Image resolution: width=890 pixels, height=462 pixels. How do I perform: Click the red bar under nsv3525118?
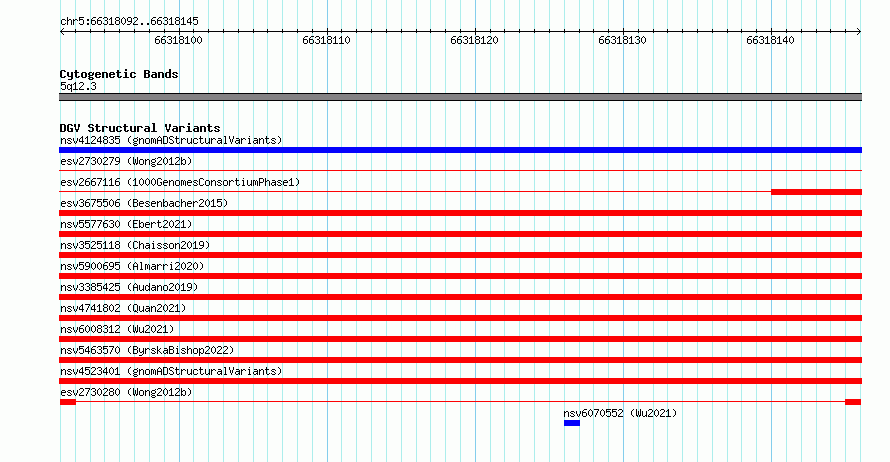pos(460,255)
